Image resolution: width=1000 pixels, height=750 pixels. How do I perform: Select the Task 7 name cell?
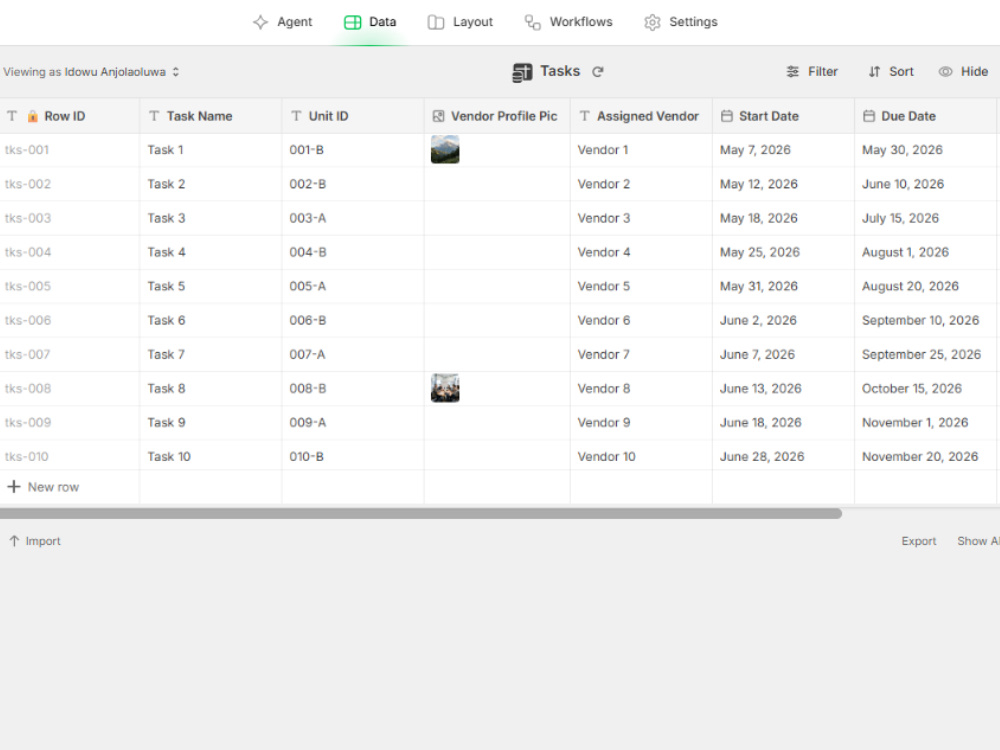pyautogui.click(x=211, y=355)
